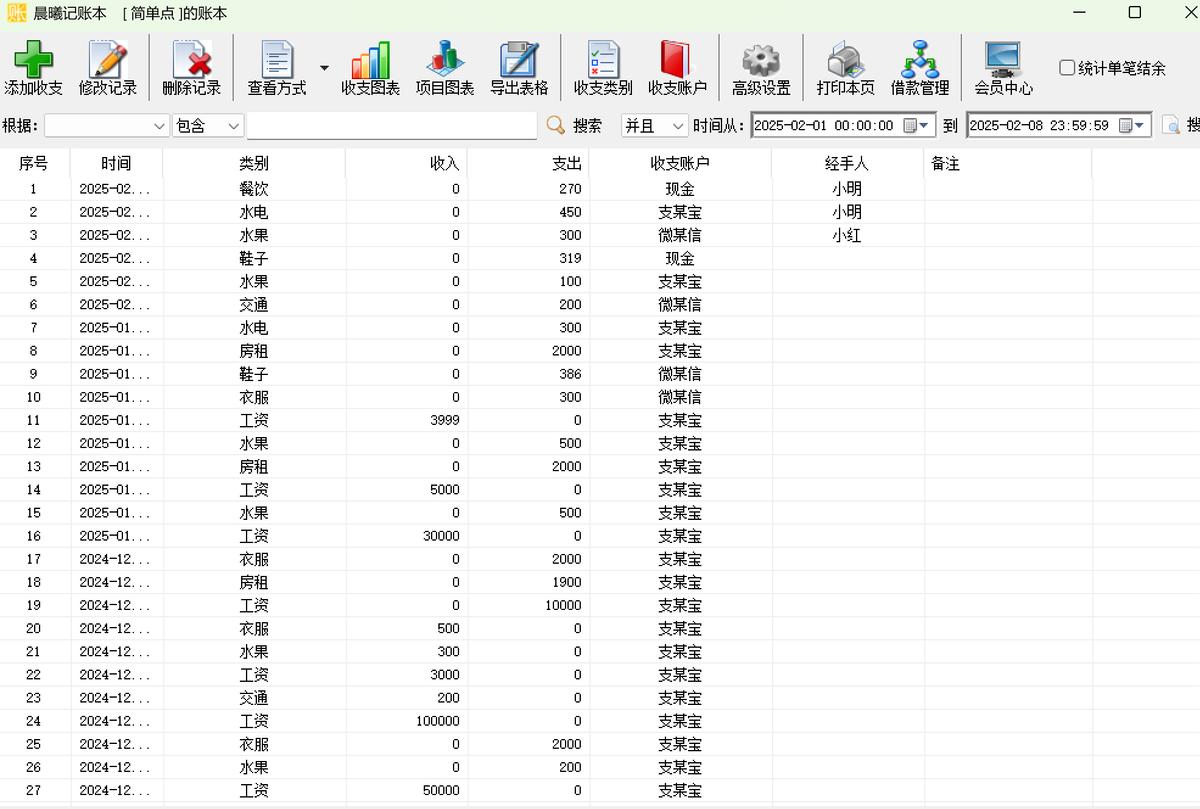Select expense 319 in row 4
Image resolution: width=1200 pixels, height=809 pixels.
570,258
